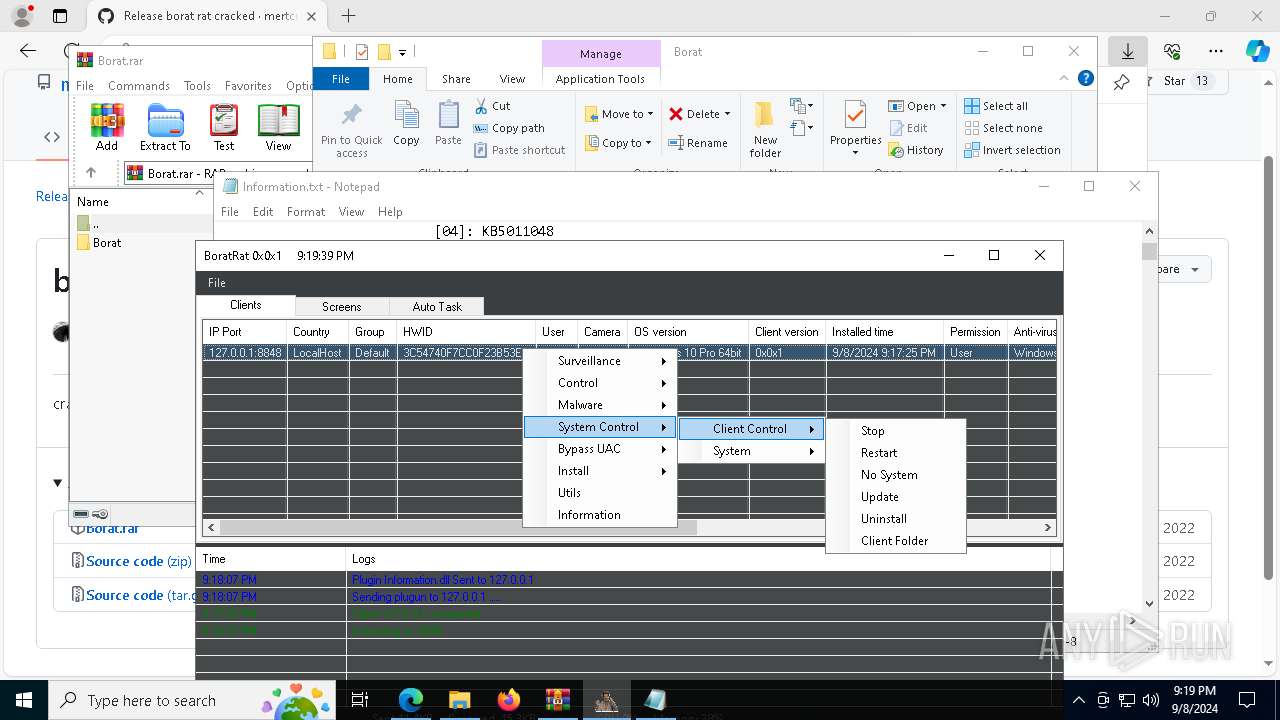
Task: Open the Delete dropdown in ribbon
Action: click(x=700, y=114)
